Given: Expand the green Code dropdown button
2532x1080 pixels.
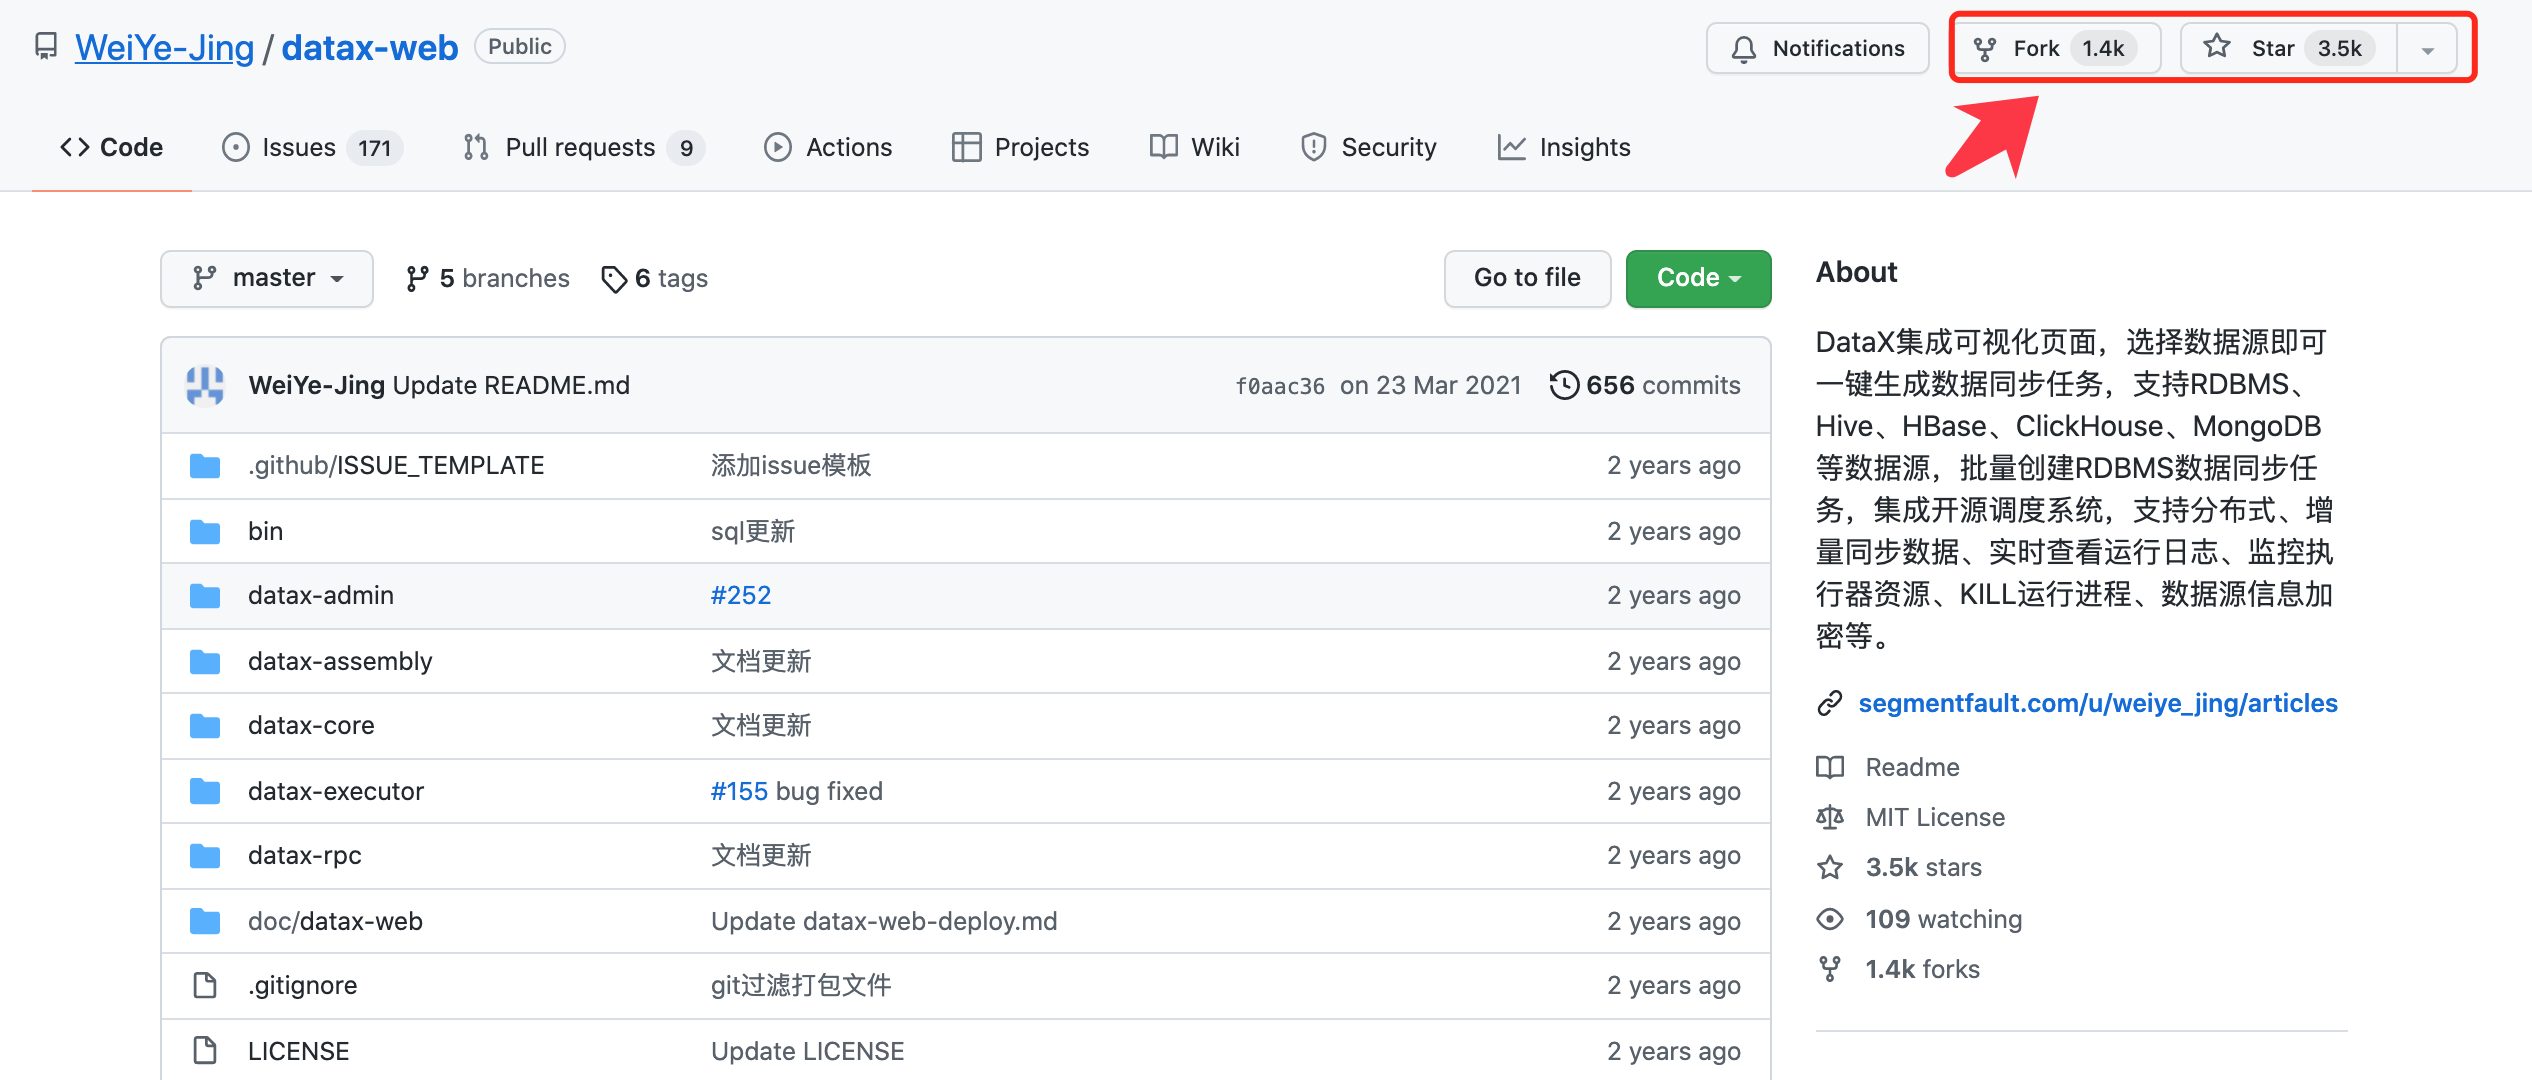Looking at the screenshot, I should click(1698, 278).
